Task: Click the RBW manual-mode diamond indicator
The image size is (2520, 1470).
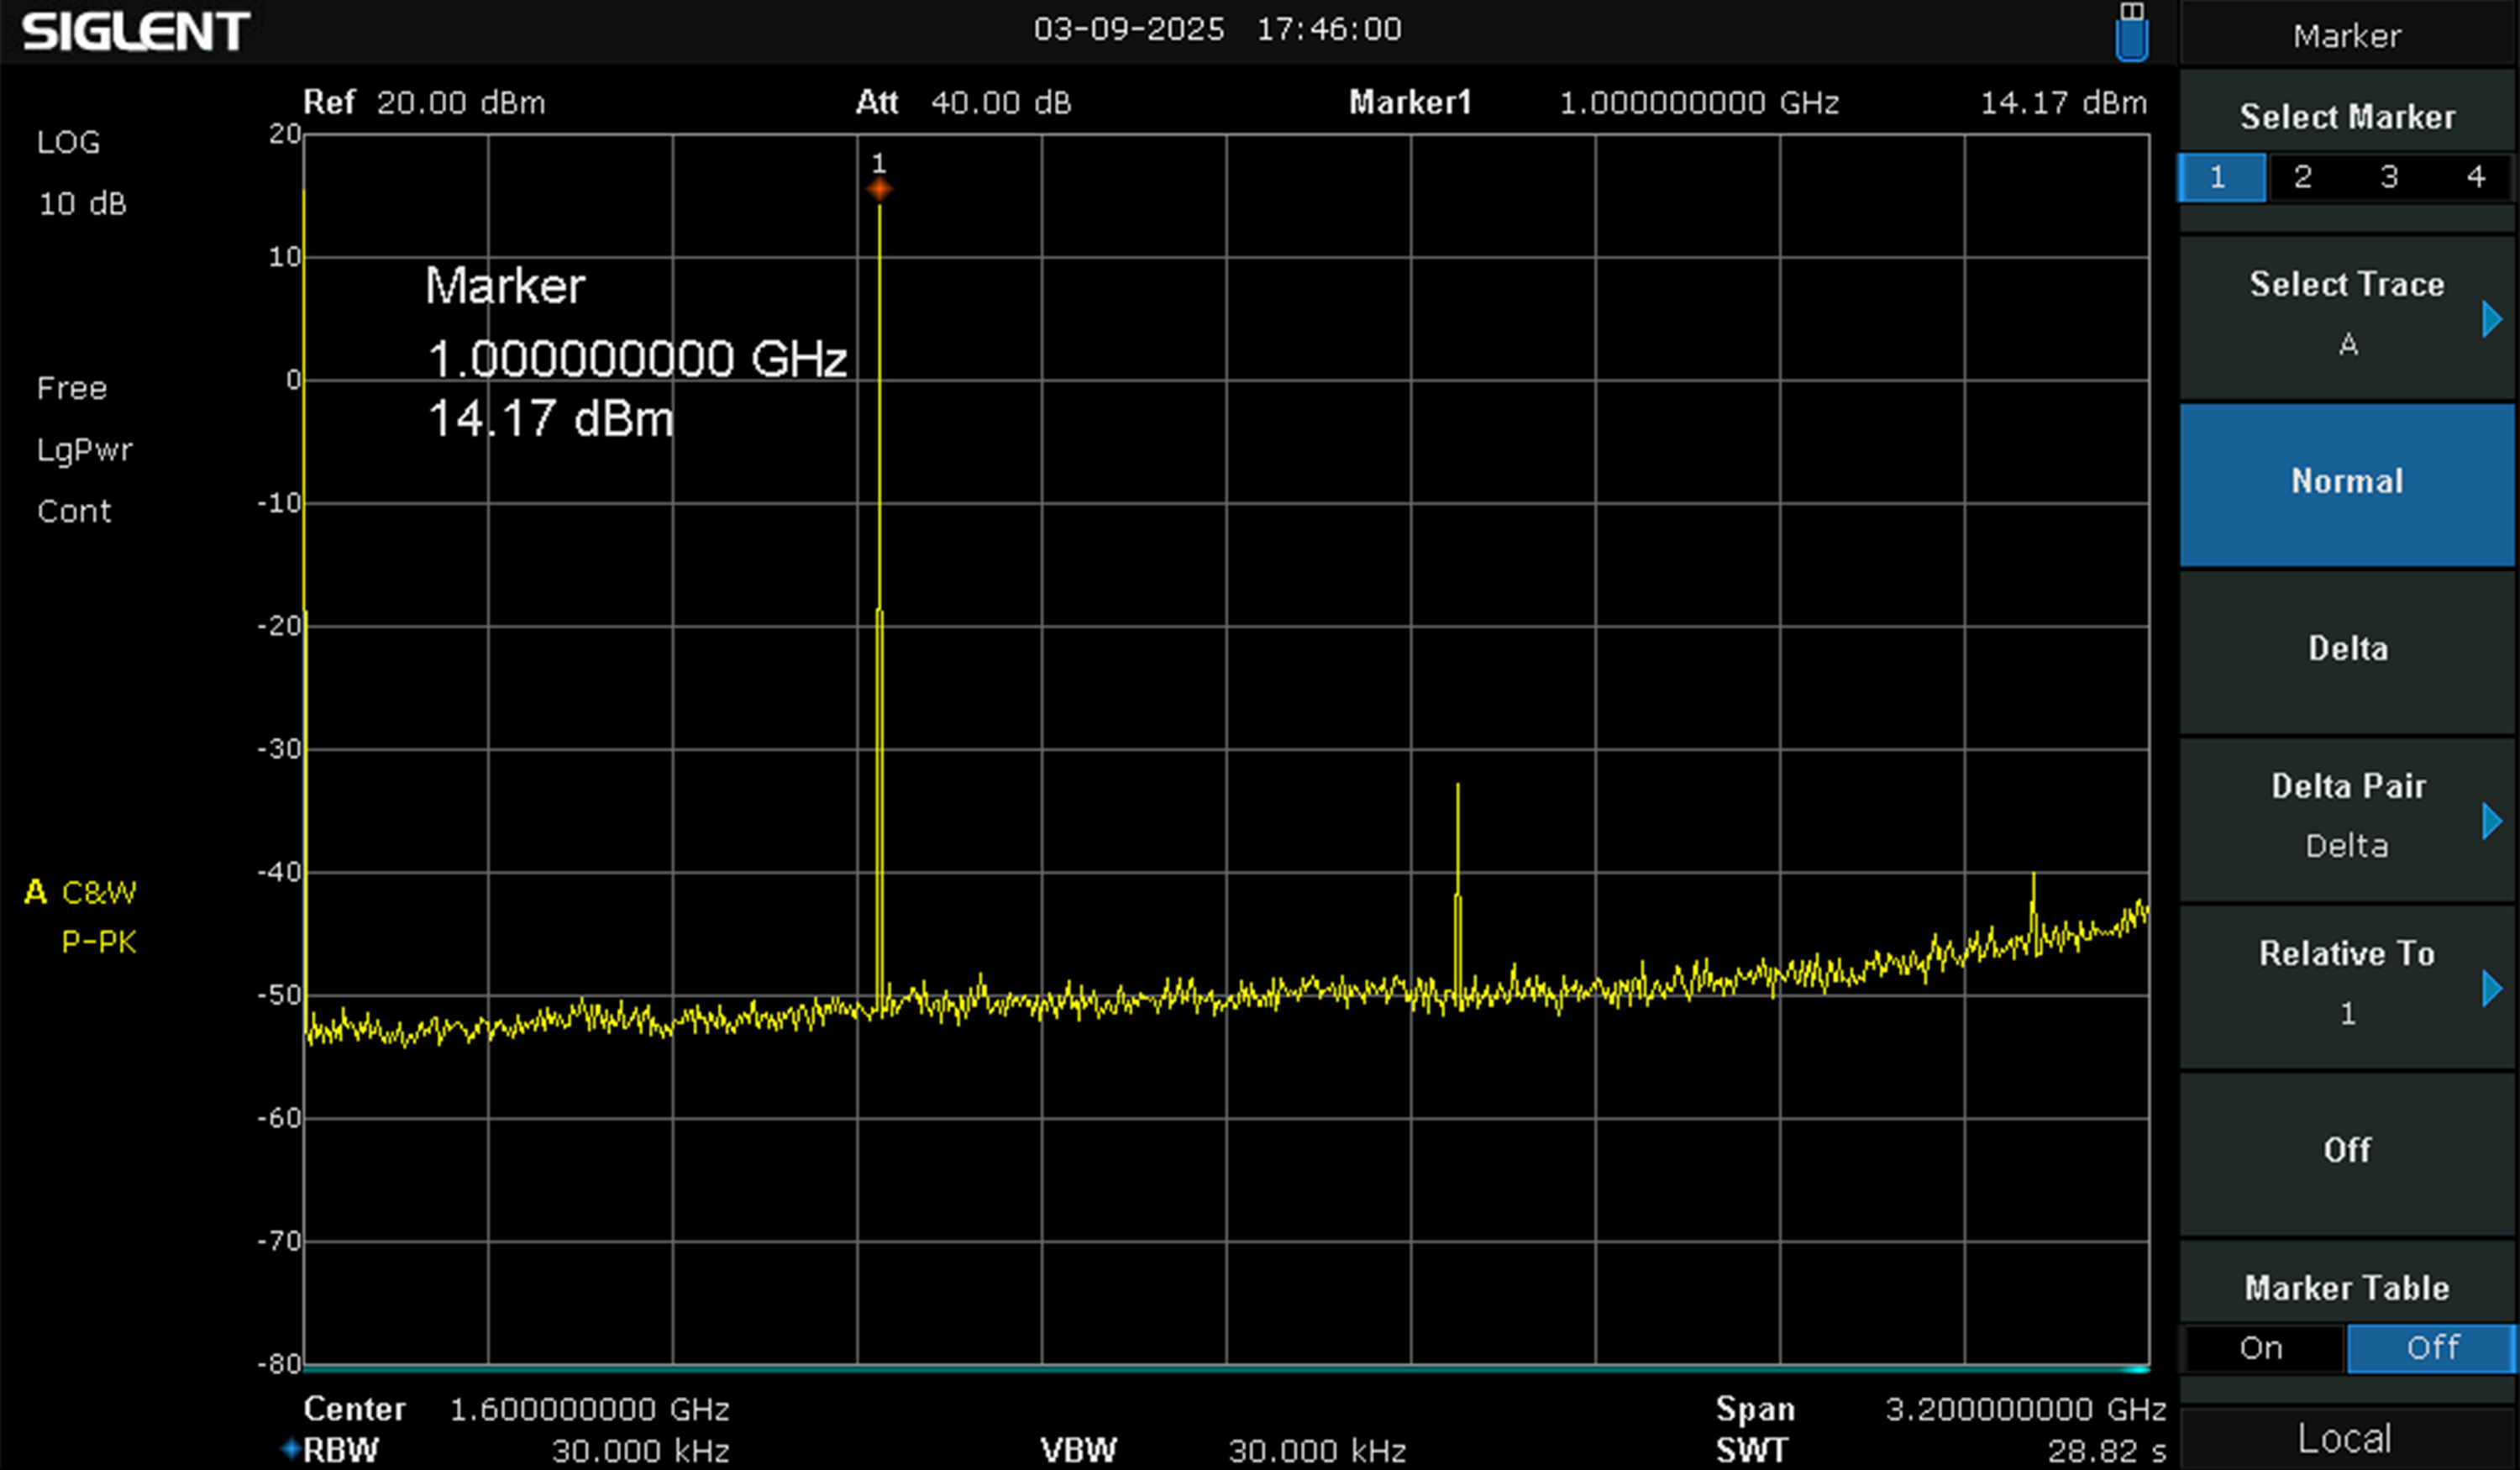Action: tap(291, 1448)
